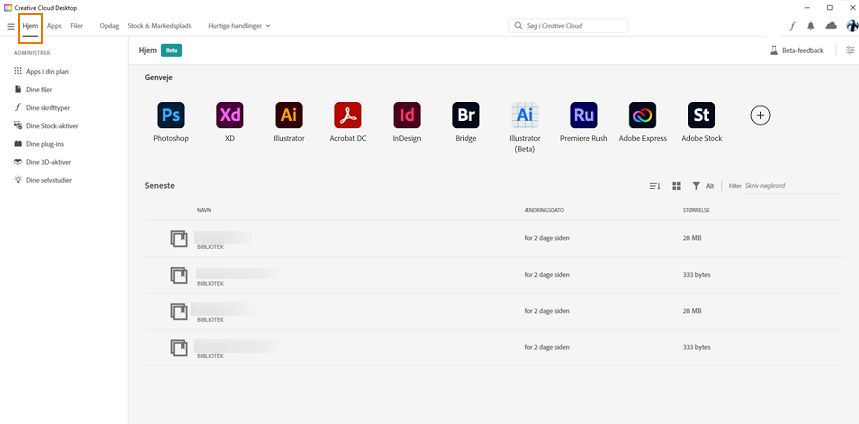Screen dimensions: 859x424
Task: Launch Bridge from shortcuts
Action: (466, 122)
